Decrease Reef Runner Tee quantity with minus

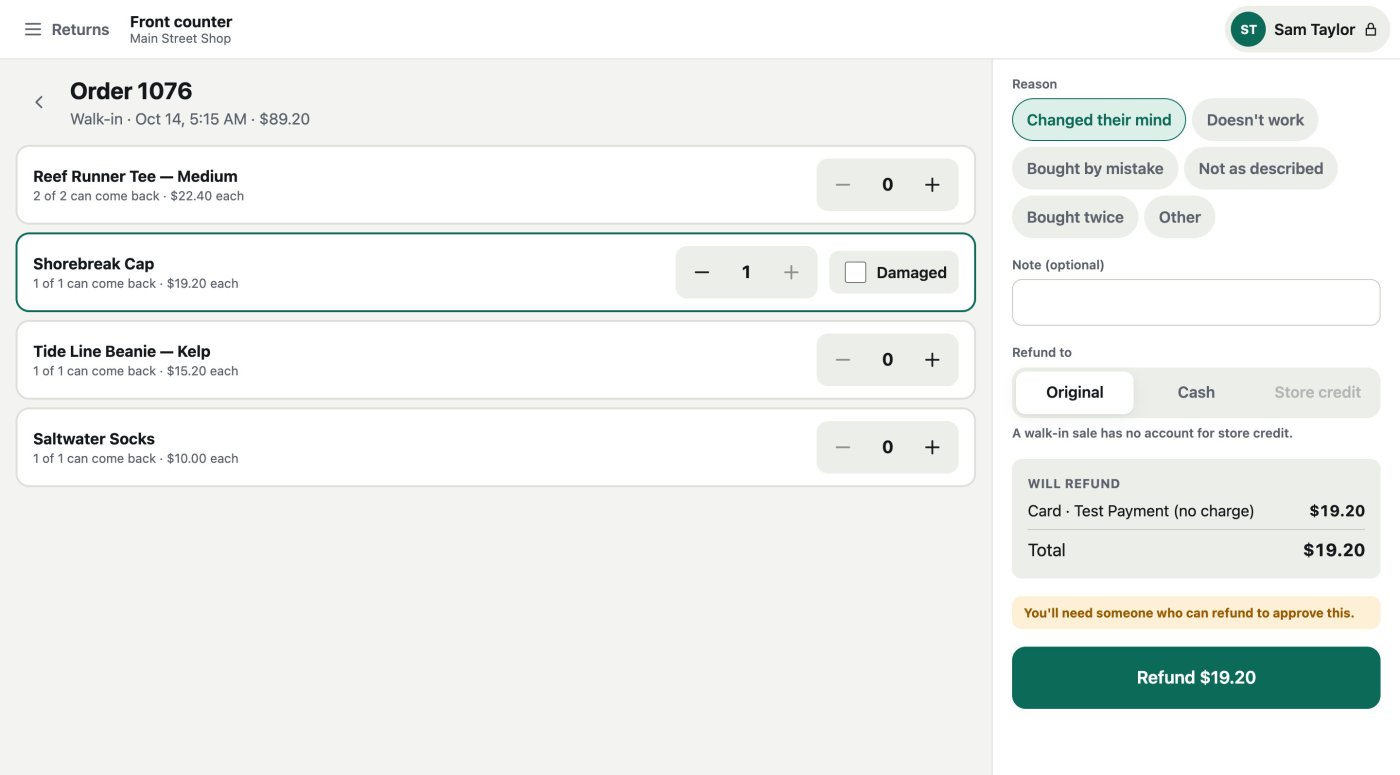click(x=843, y=185)
